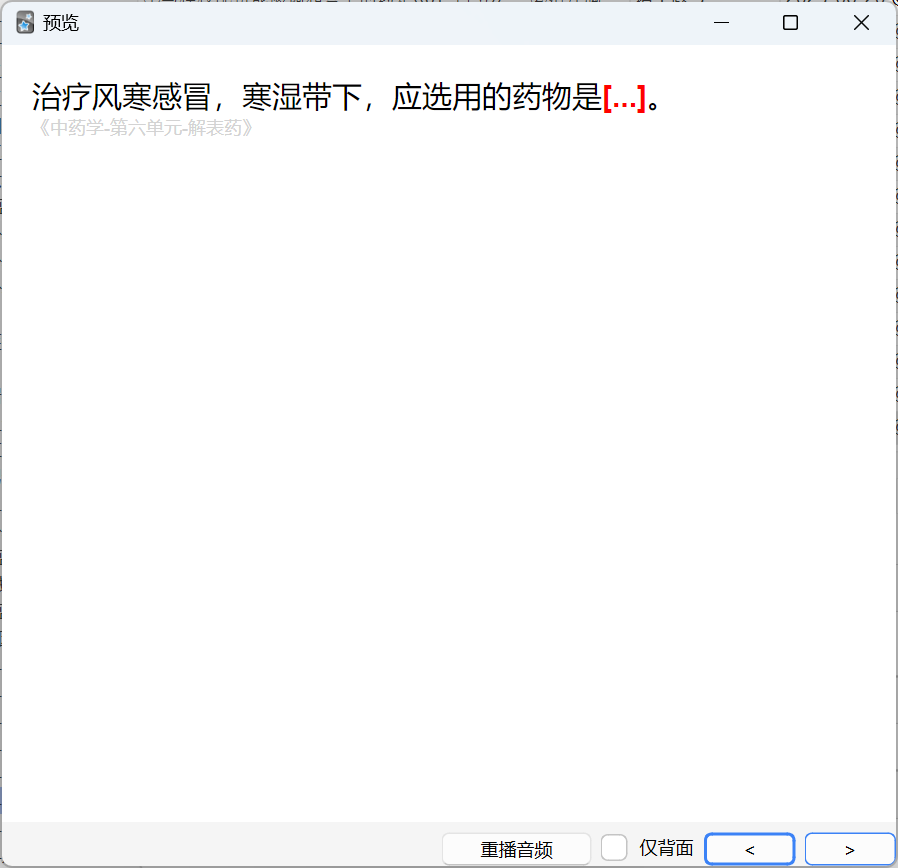
Task: Click the source note 《中药学-第六单元-解表药》
Action: 145,128
